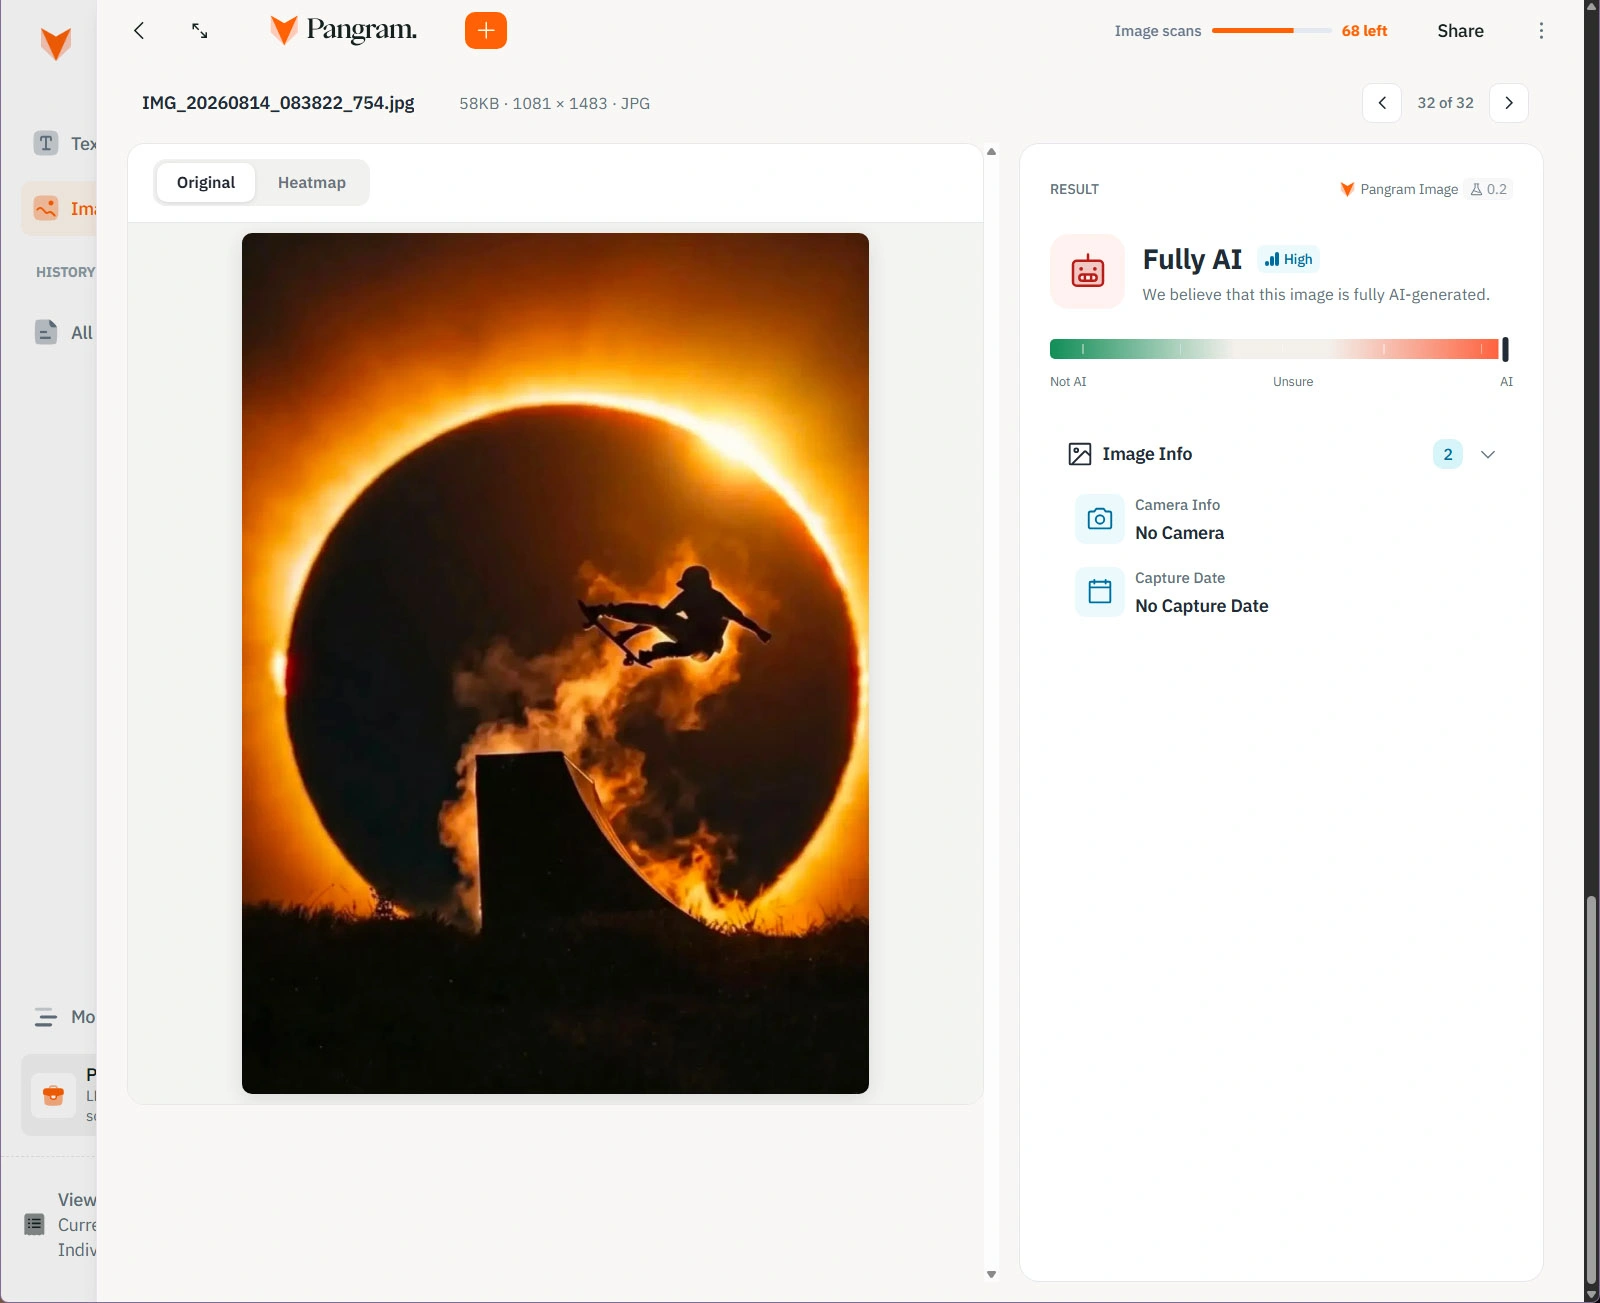Click the eclipse skateboarder image preview

tap(555, 663)
